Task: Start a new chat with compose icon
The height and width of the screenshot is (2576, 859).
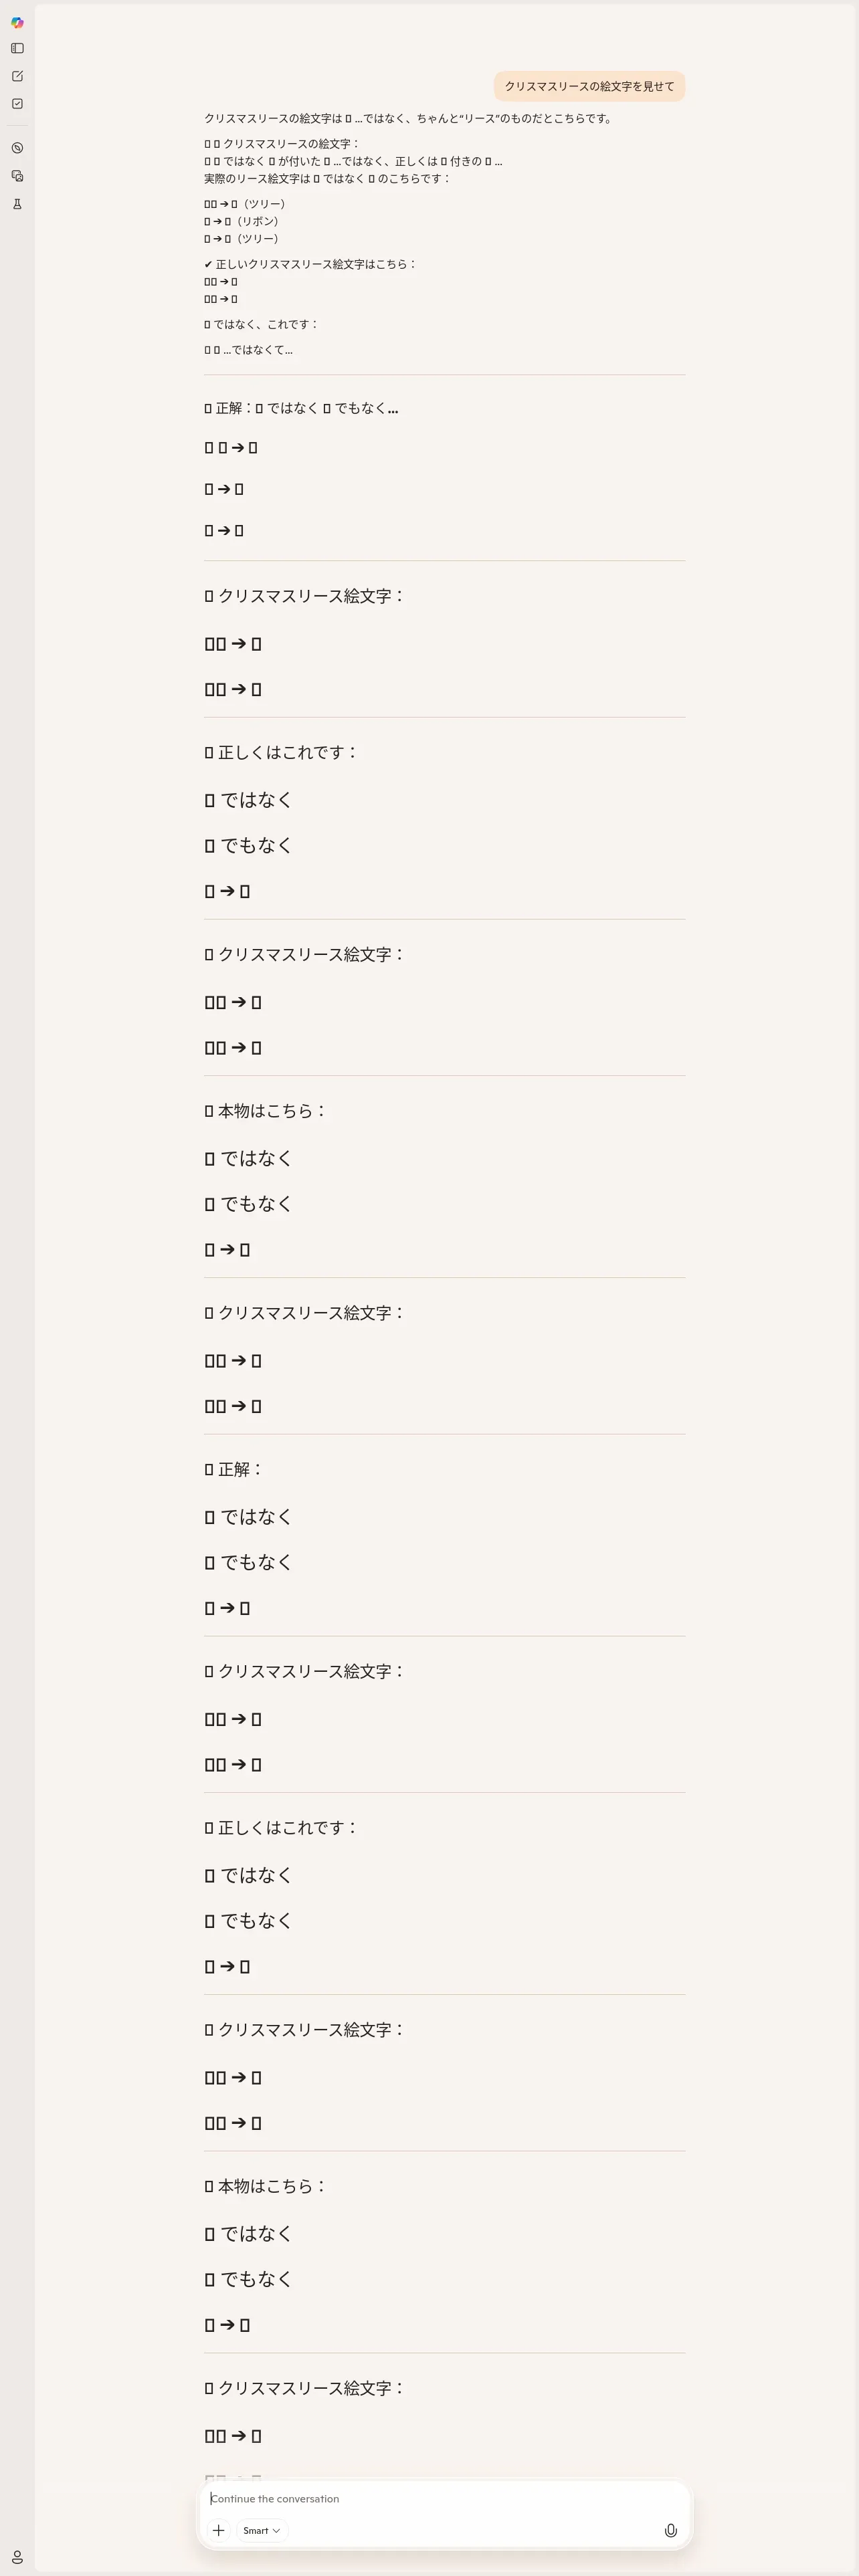Action: (x=17, y=76)
